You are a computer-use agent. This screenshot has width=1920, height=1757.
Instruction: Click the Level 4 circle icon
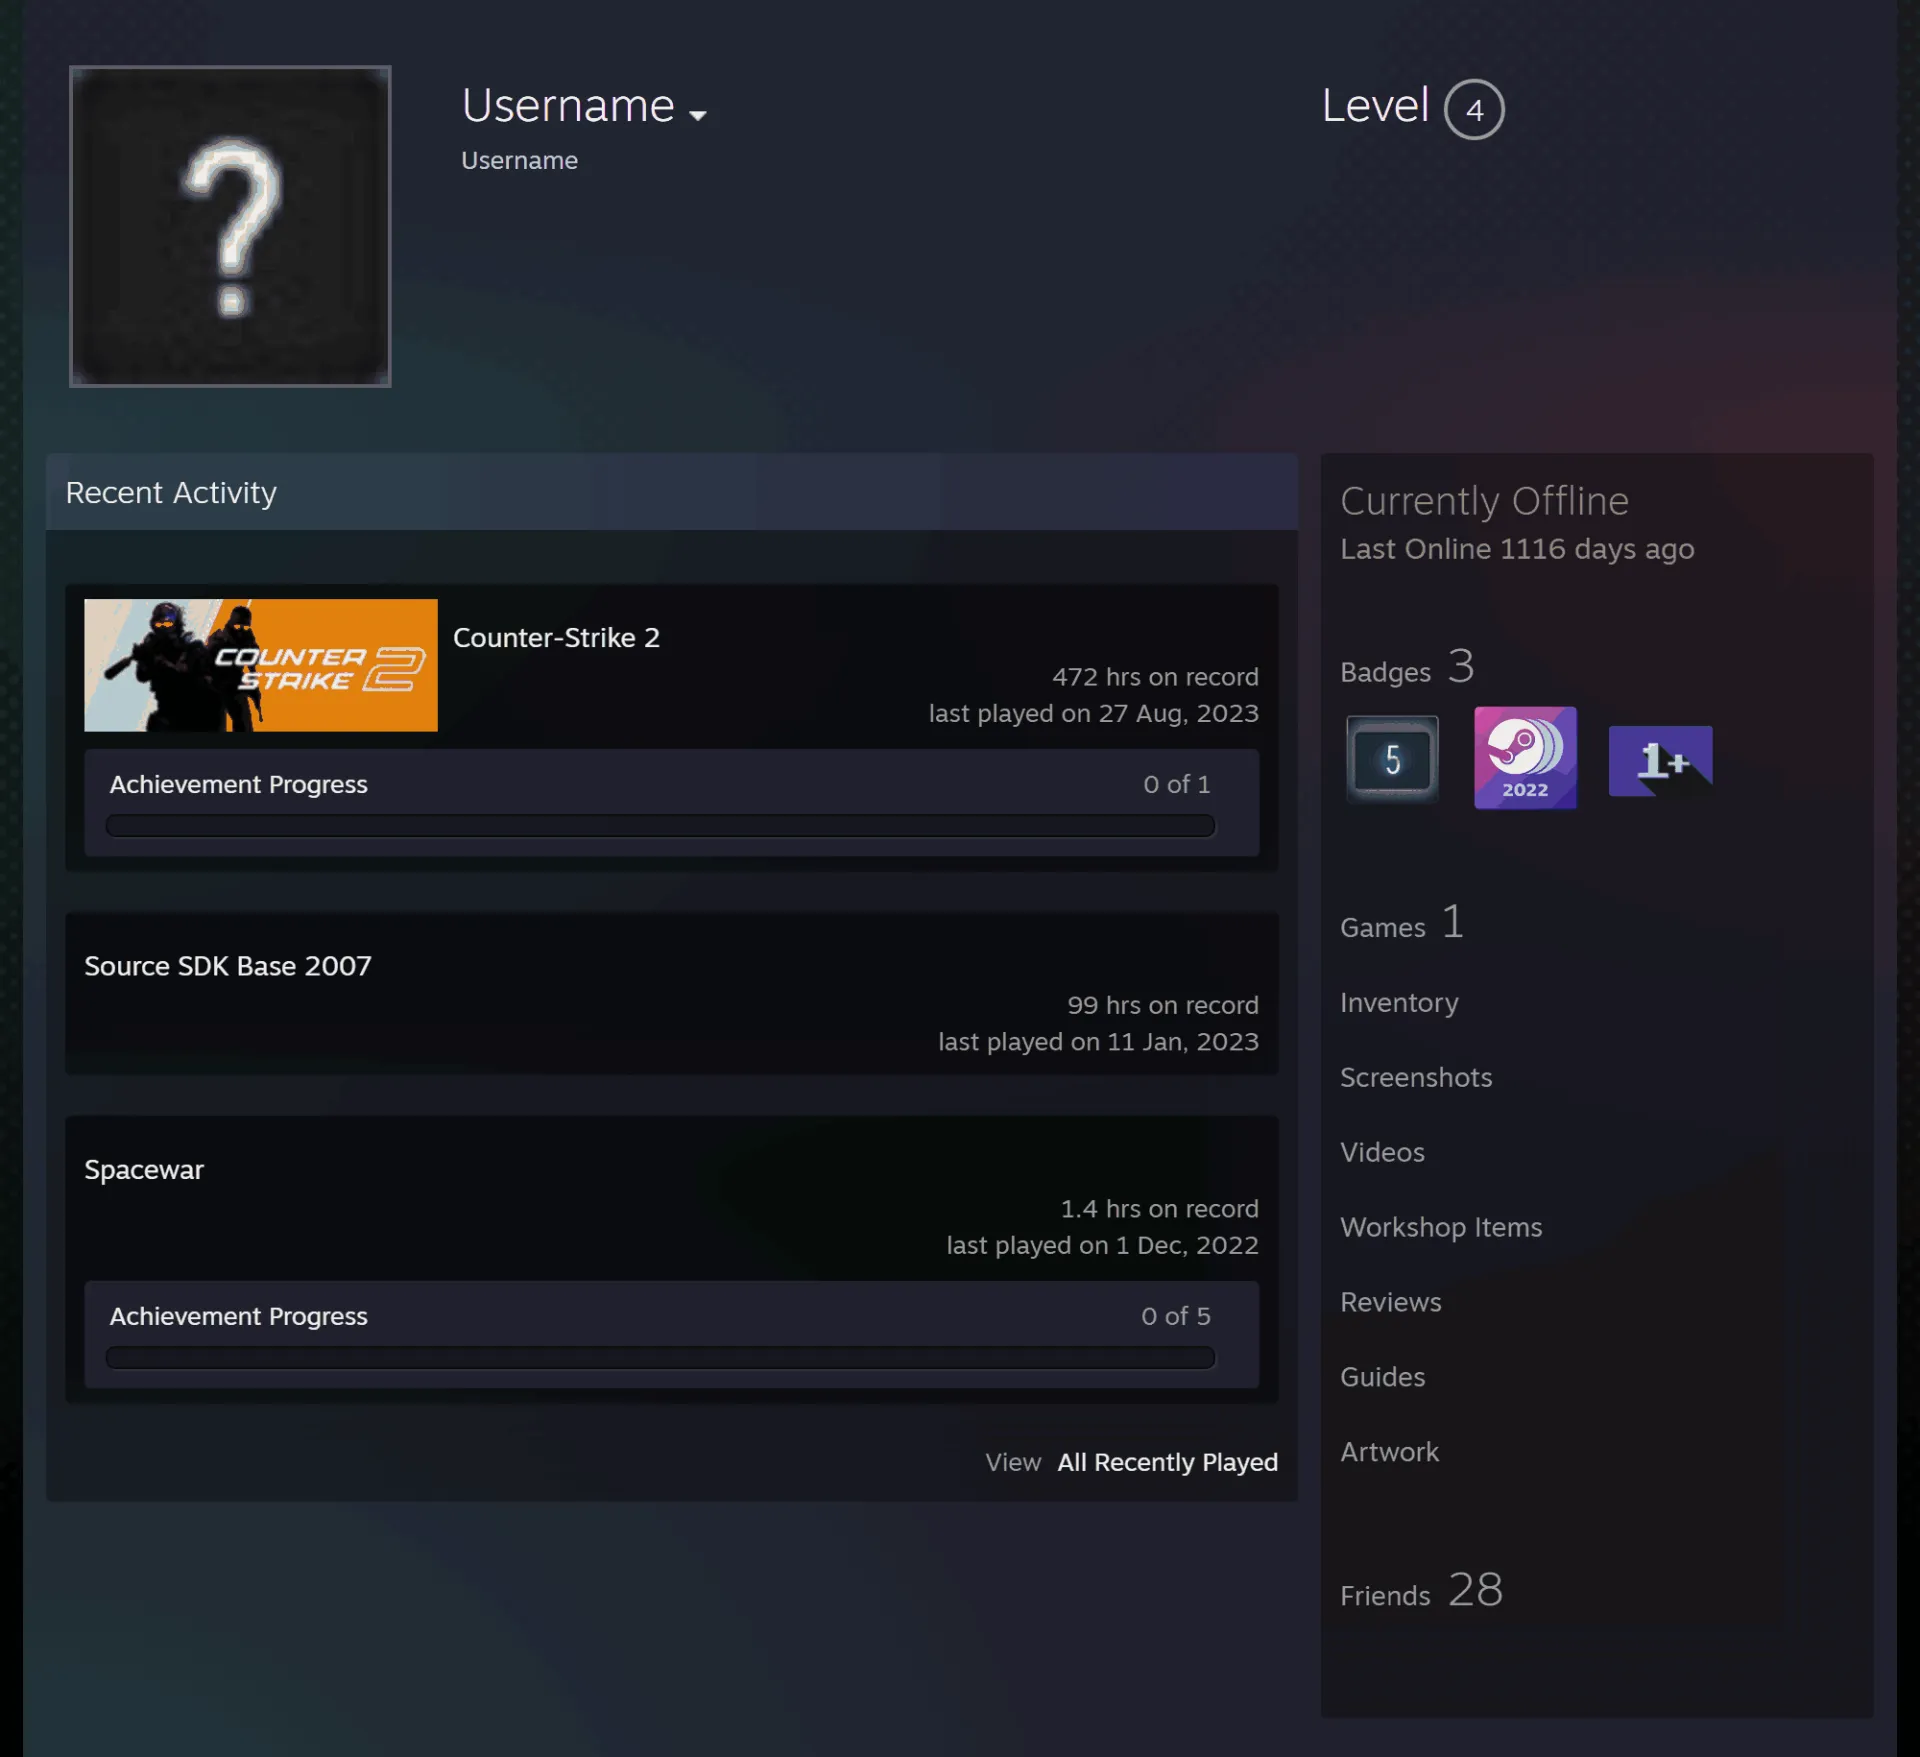pos(1474,109)
